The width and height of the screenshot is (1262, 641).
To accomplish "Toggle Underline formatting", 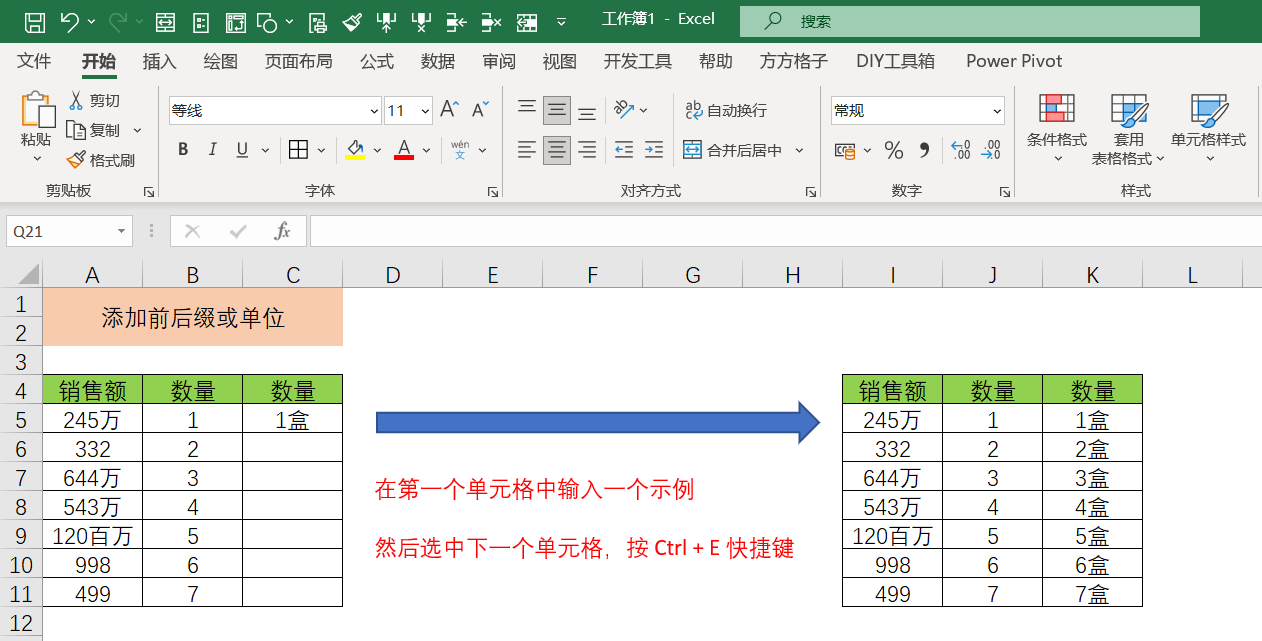I will coord(241,150).
